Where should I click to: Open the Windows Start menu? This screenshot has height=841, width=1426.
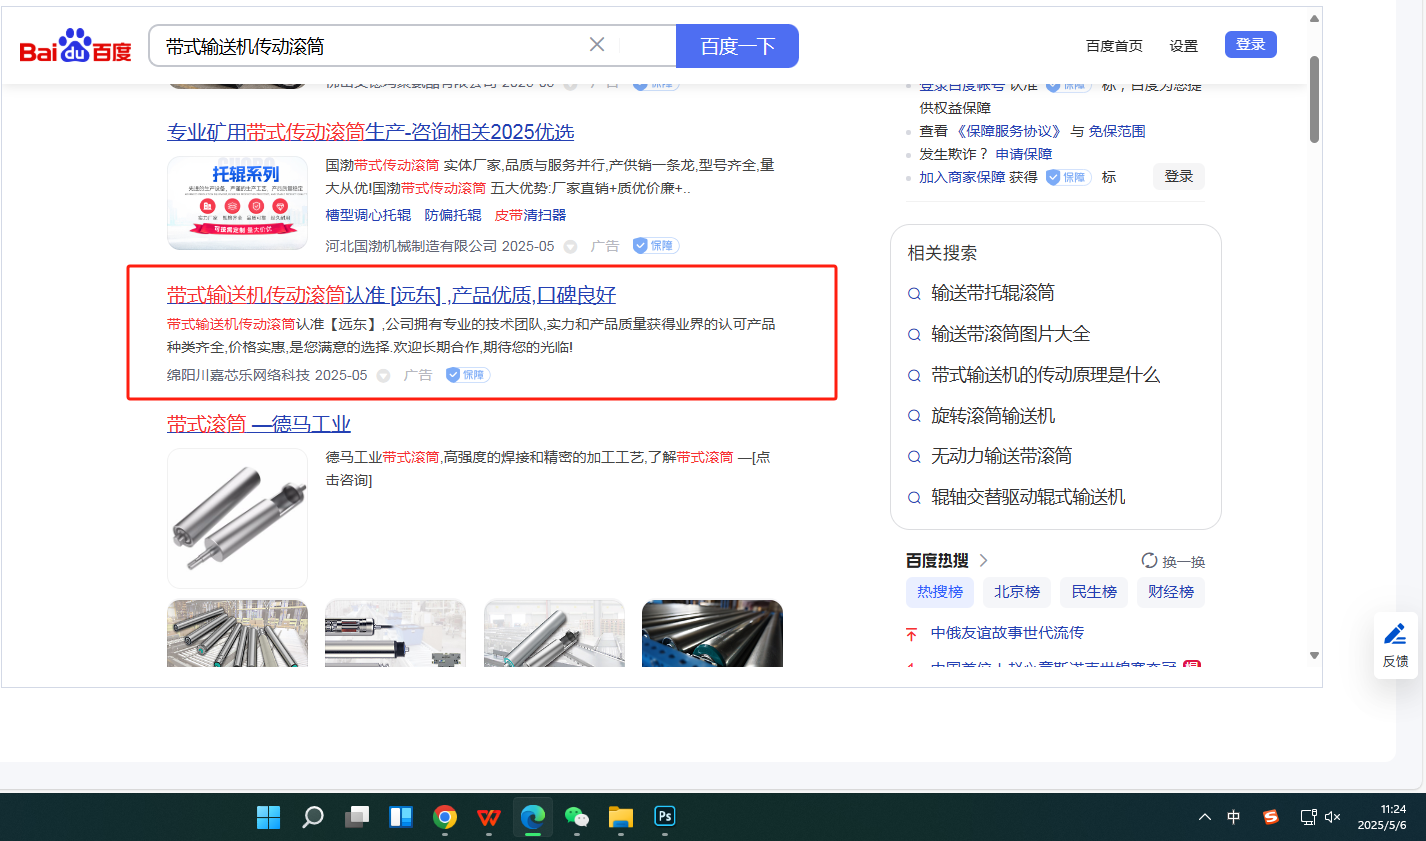tap(269, 817)
